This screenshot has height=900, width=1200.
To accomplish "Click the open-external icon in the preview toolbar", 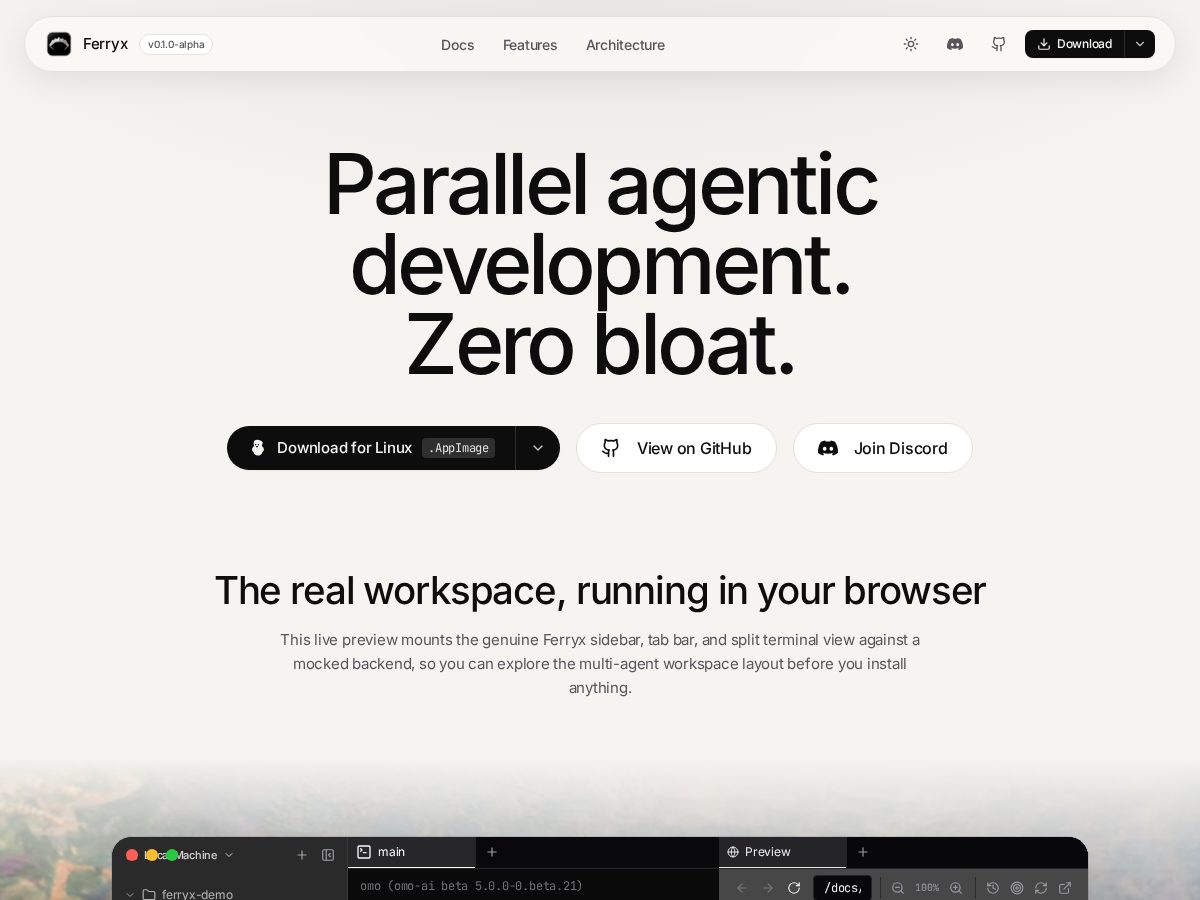I will (x=1065, y=888).
